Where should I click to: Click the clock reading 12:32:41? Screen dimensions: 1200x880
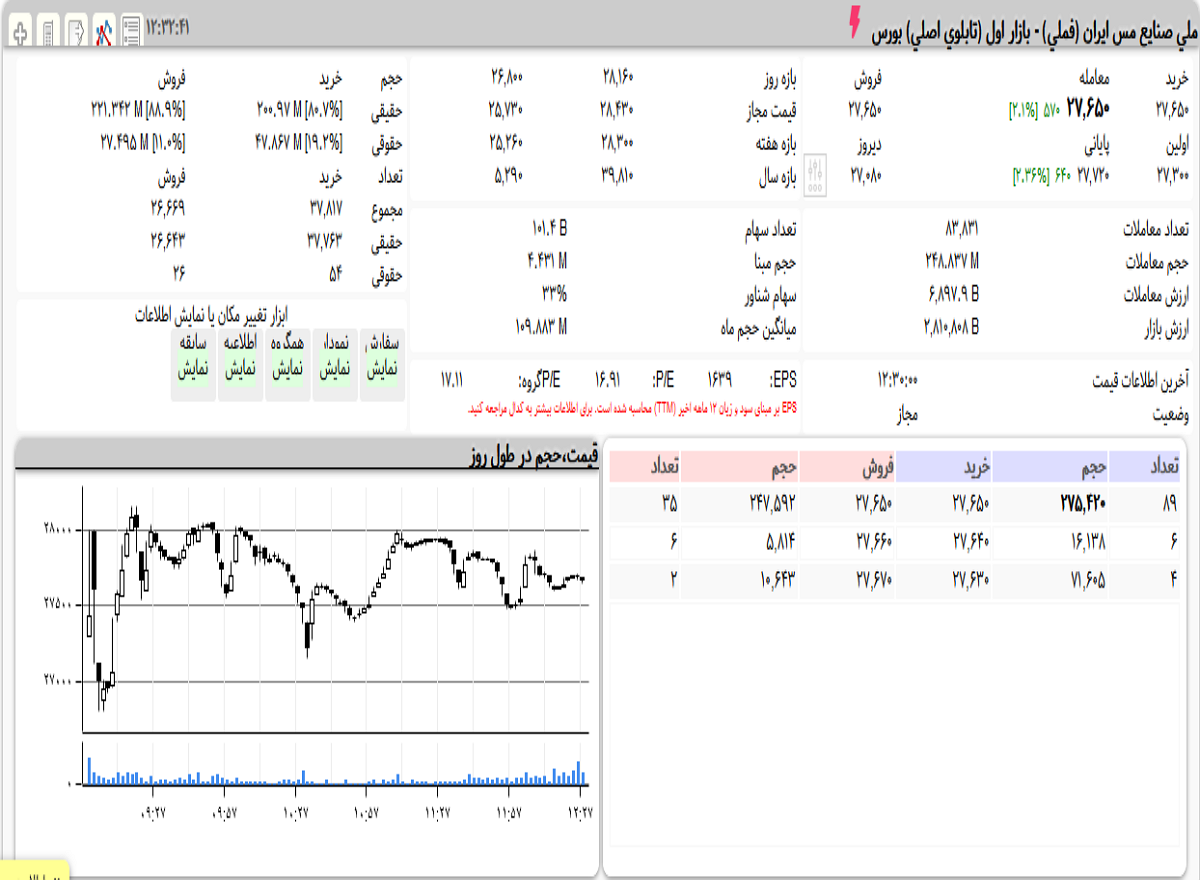(x=168, y=26)
